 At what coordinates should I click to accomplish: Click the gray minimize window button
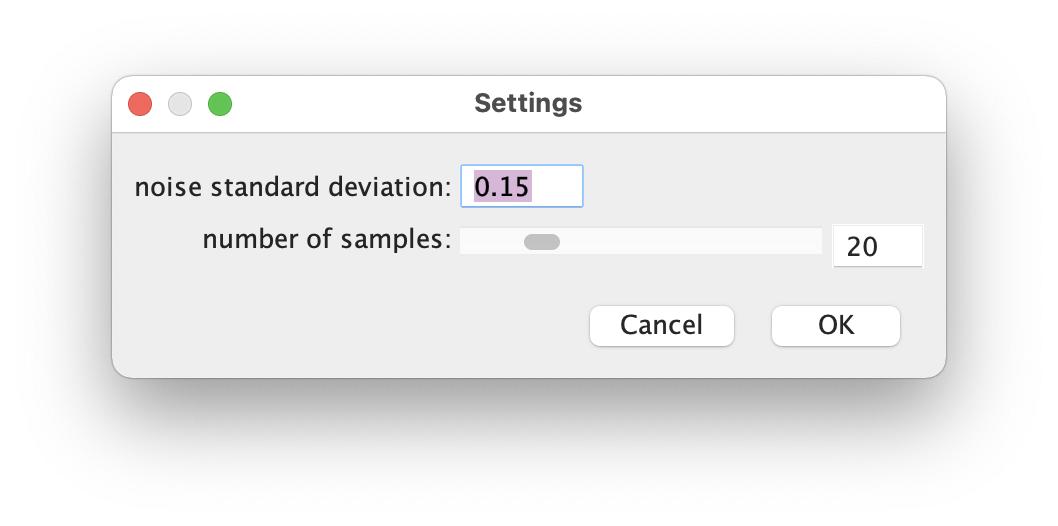[180, 105]
